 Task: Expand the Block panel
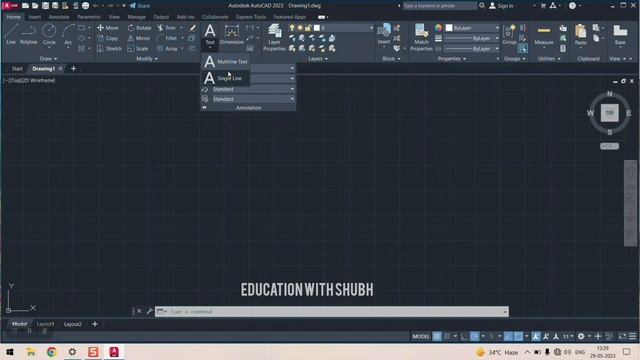pos(391,59)
